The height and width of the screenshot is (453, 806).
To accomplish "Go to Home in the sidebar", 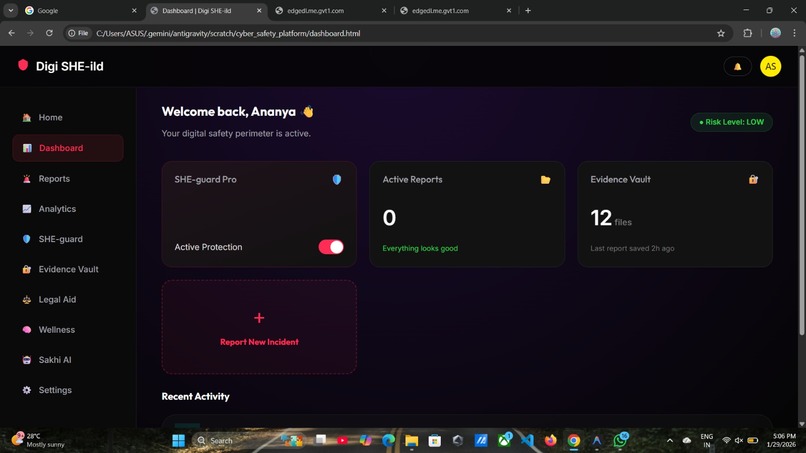I will [68, 118].
